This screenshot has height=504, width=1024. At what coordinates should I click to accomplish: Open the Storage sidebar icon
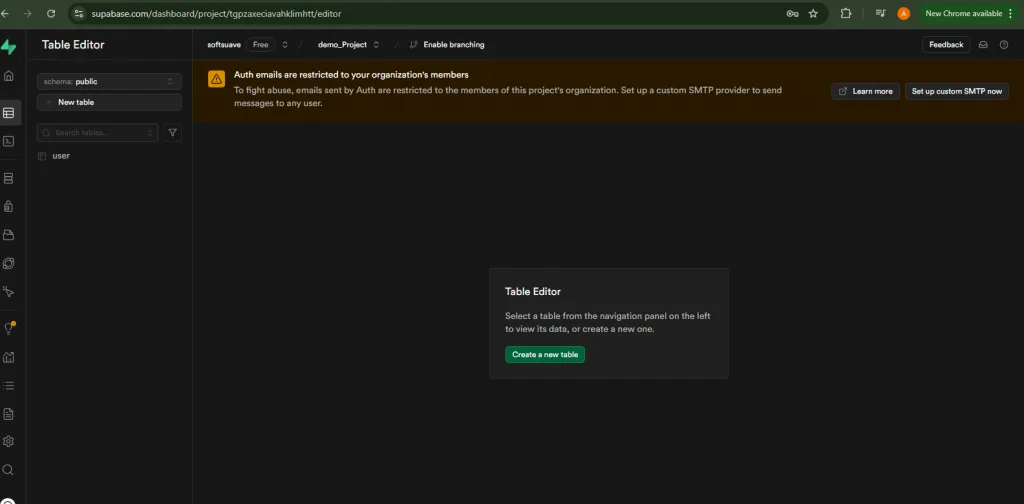[8, 234]
